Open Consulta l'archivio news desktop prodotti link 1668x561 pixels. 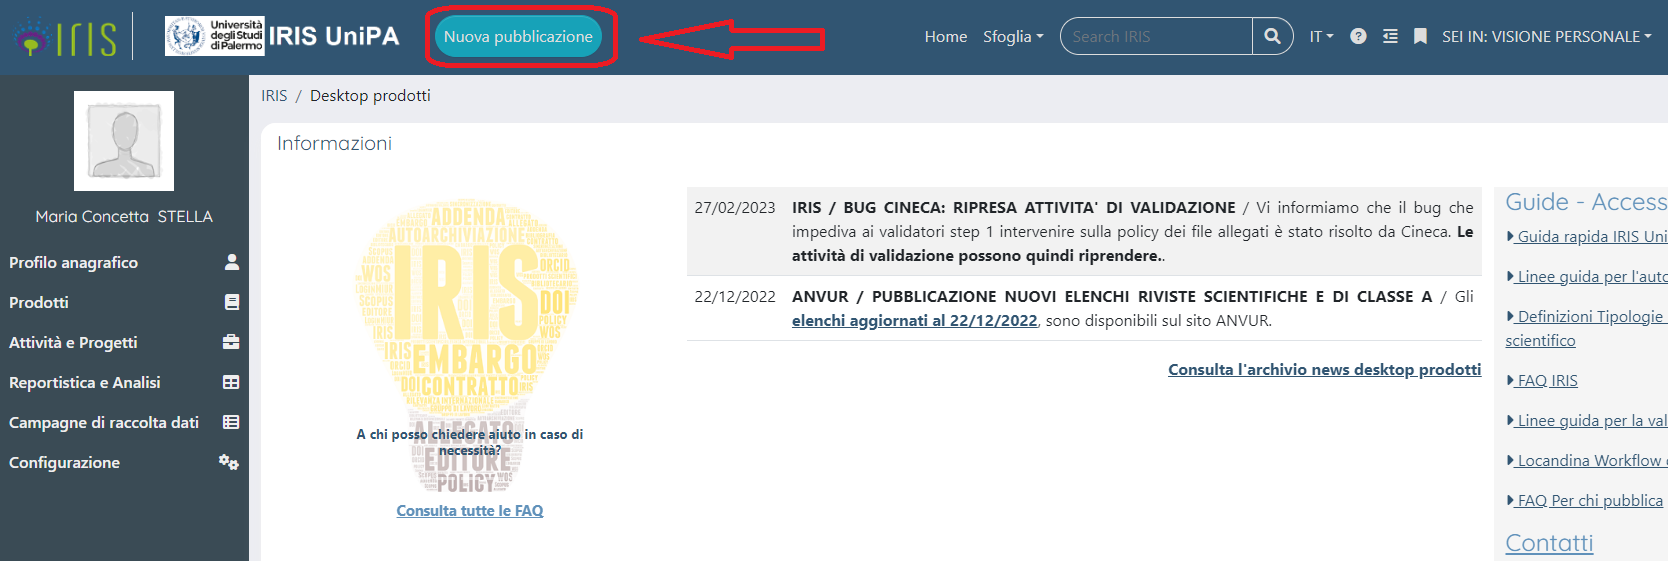(x=1324, y=369)
